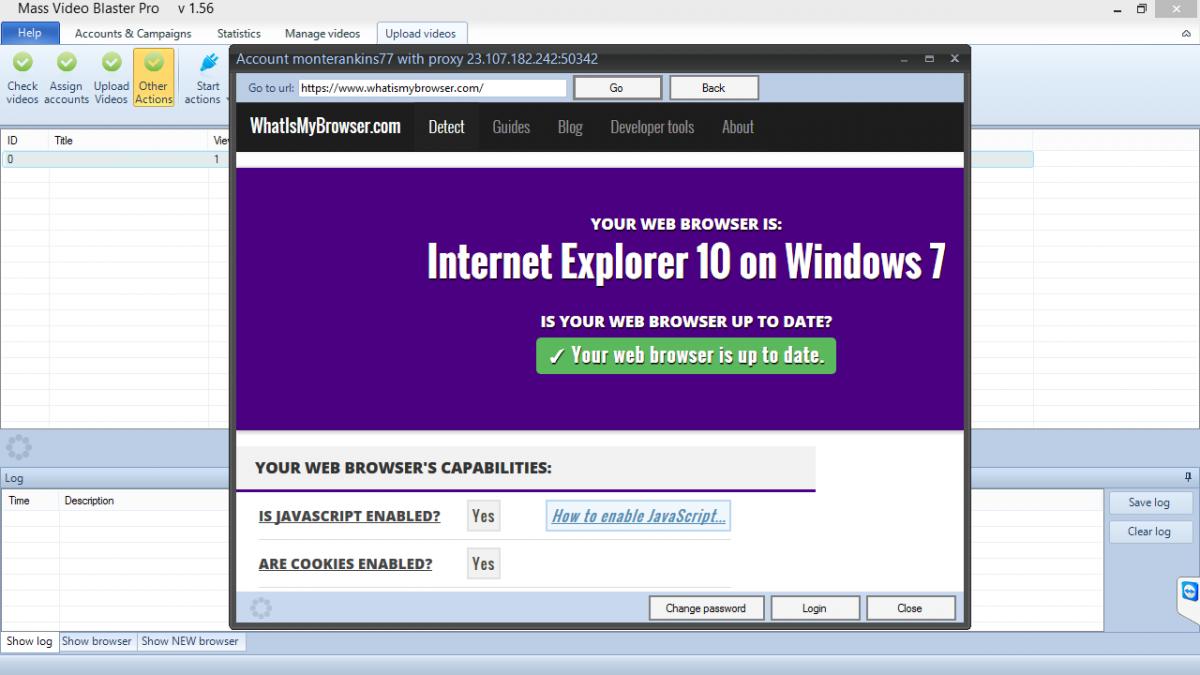Open the Blog navigation item

pos(570,127)
